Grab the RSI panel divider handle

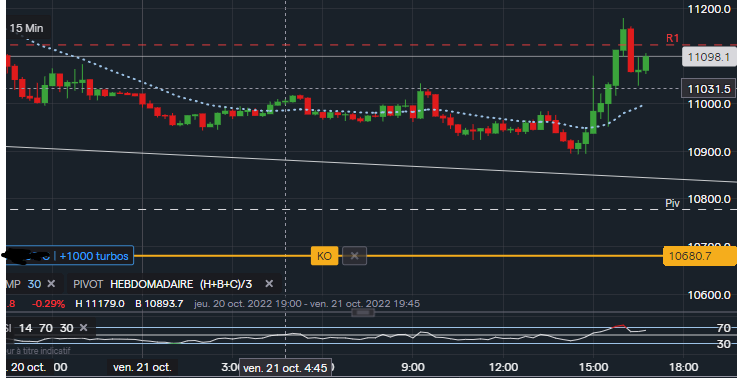(363, 313)
